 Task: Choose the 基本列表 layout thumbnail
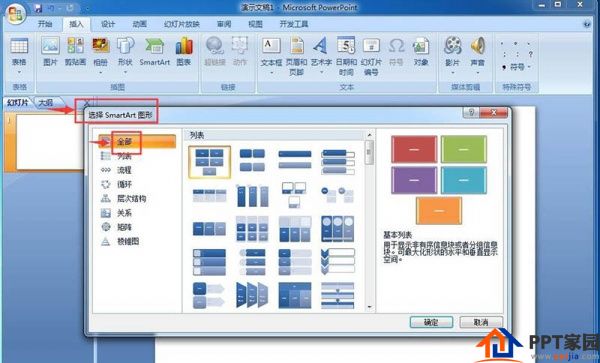point(209,162)
